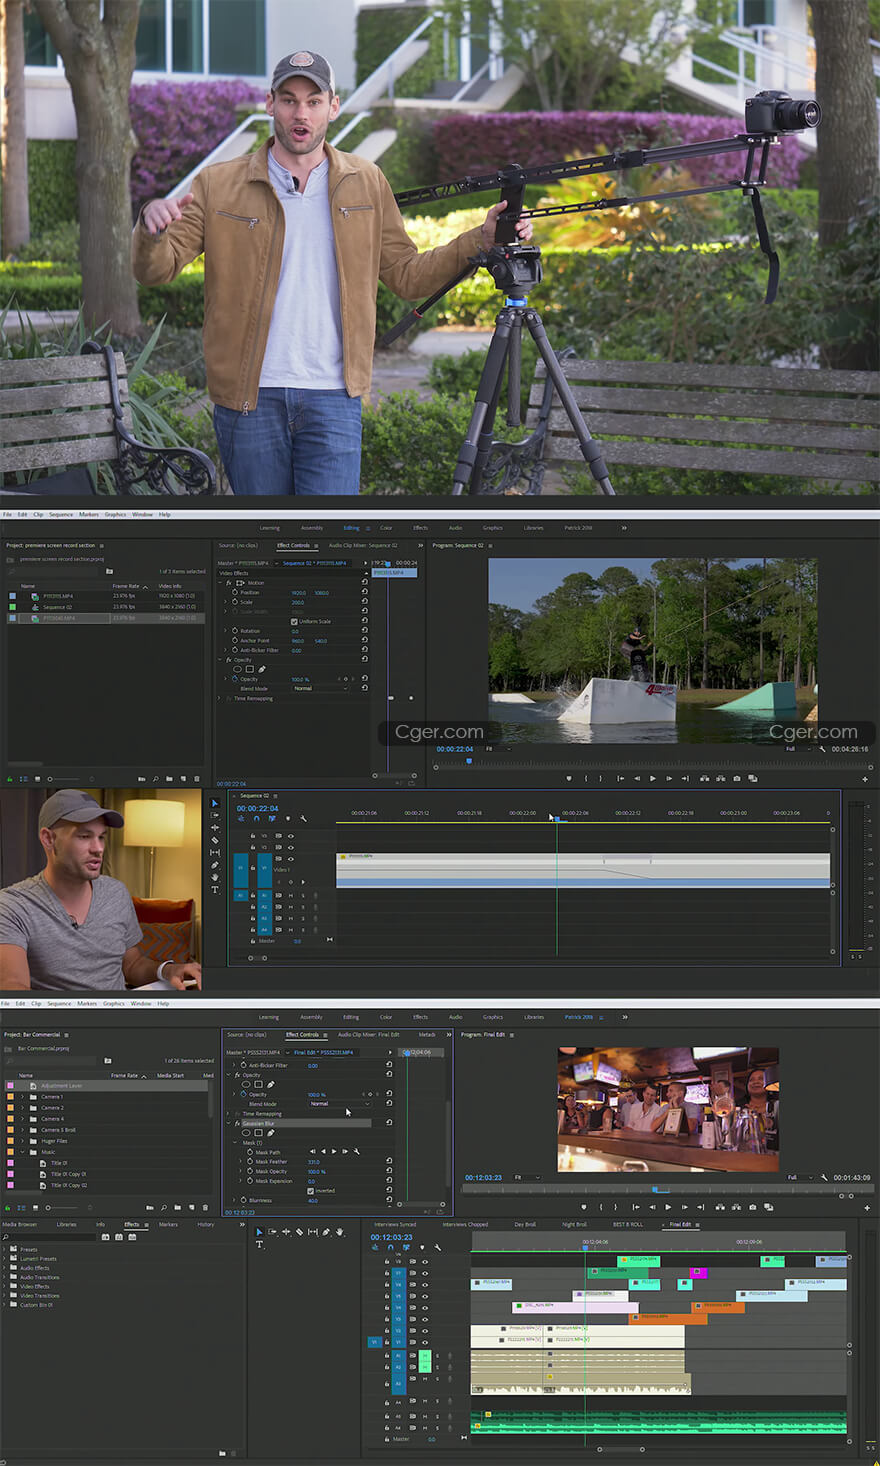880x1466 pixels.
Task: Click the trash icon in the upper project panel
Action: [x=196, y=779]
